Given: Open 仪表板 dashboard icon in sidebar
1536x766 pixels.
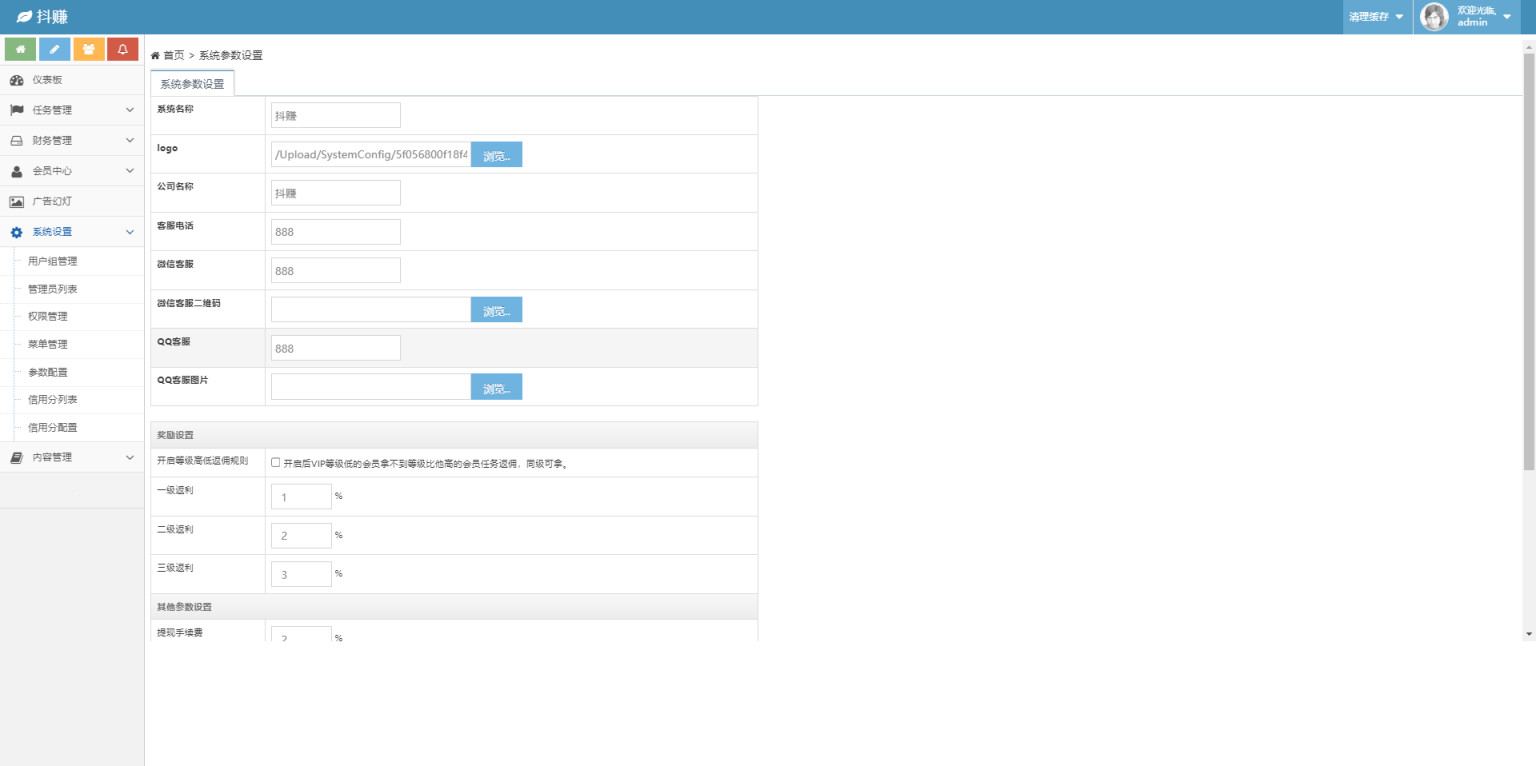Looking at the screenshot, I should (17, 80).
